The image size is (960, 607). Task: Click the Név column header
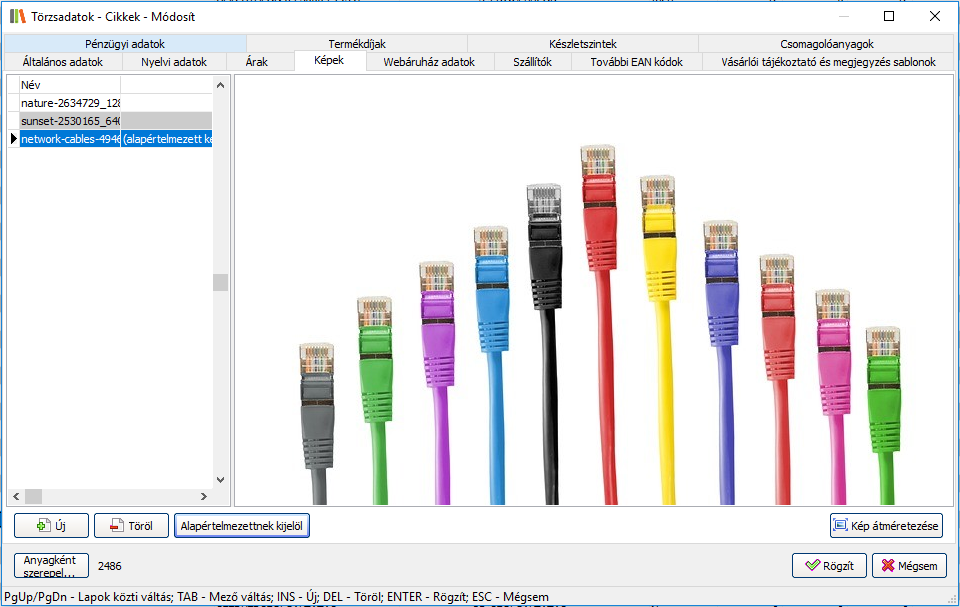pyautogui.click(x=70, y=85)
